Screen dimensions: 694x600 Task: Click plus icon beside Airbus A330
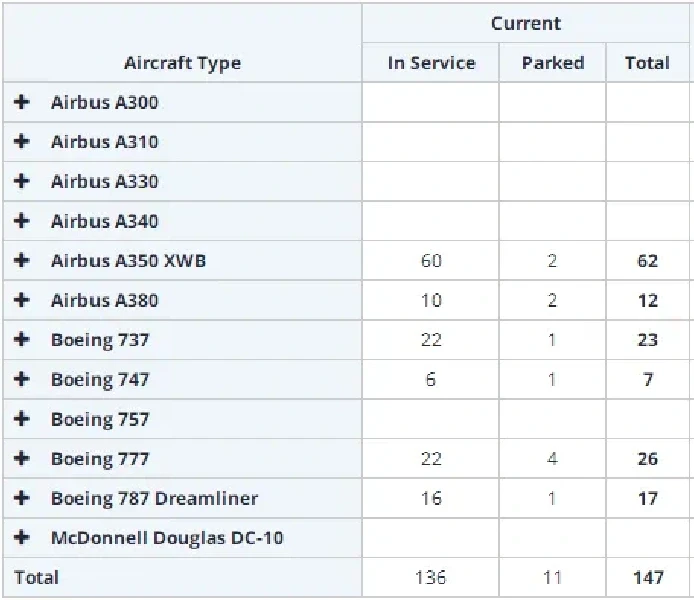click(22, 181)
